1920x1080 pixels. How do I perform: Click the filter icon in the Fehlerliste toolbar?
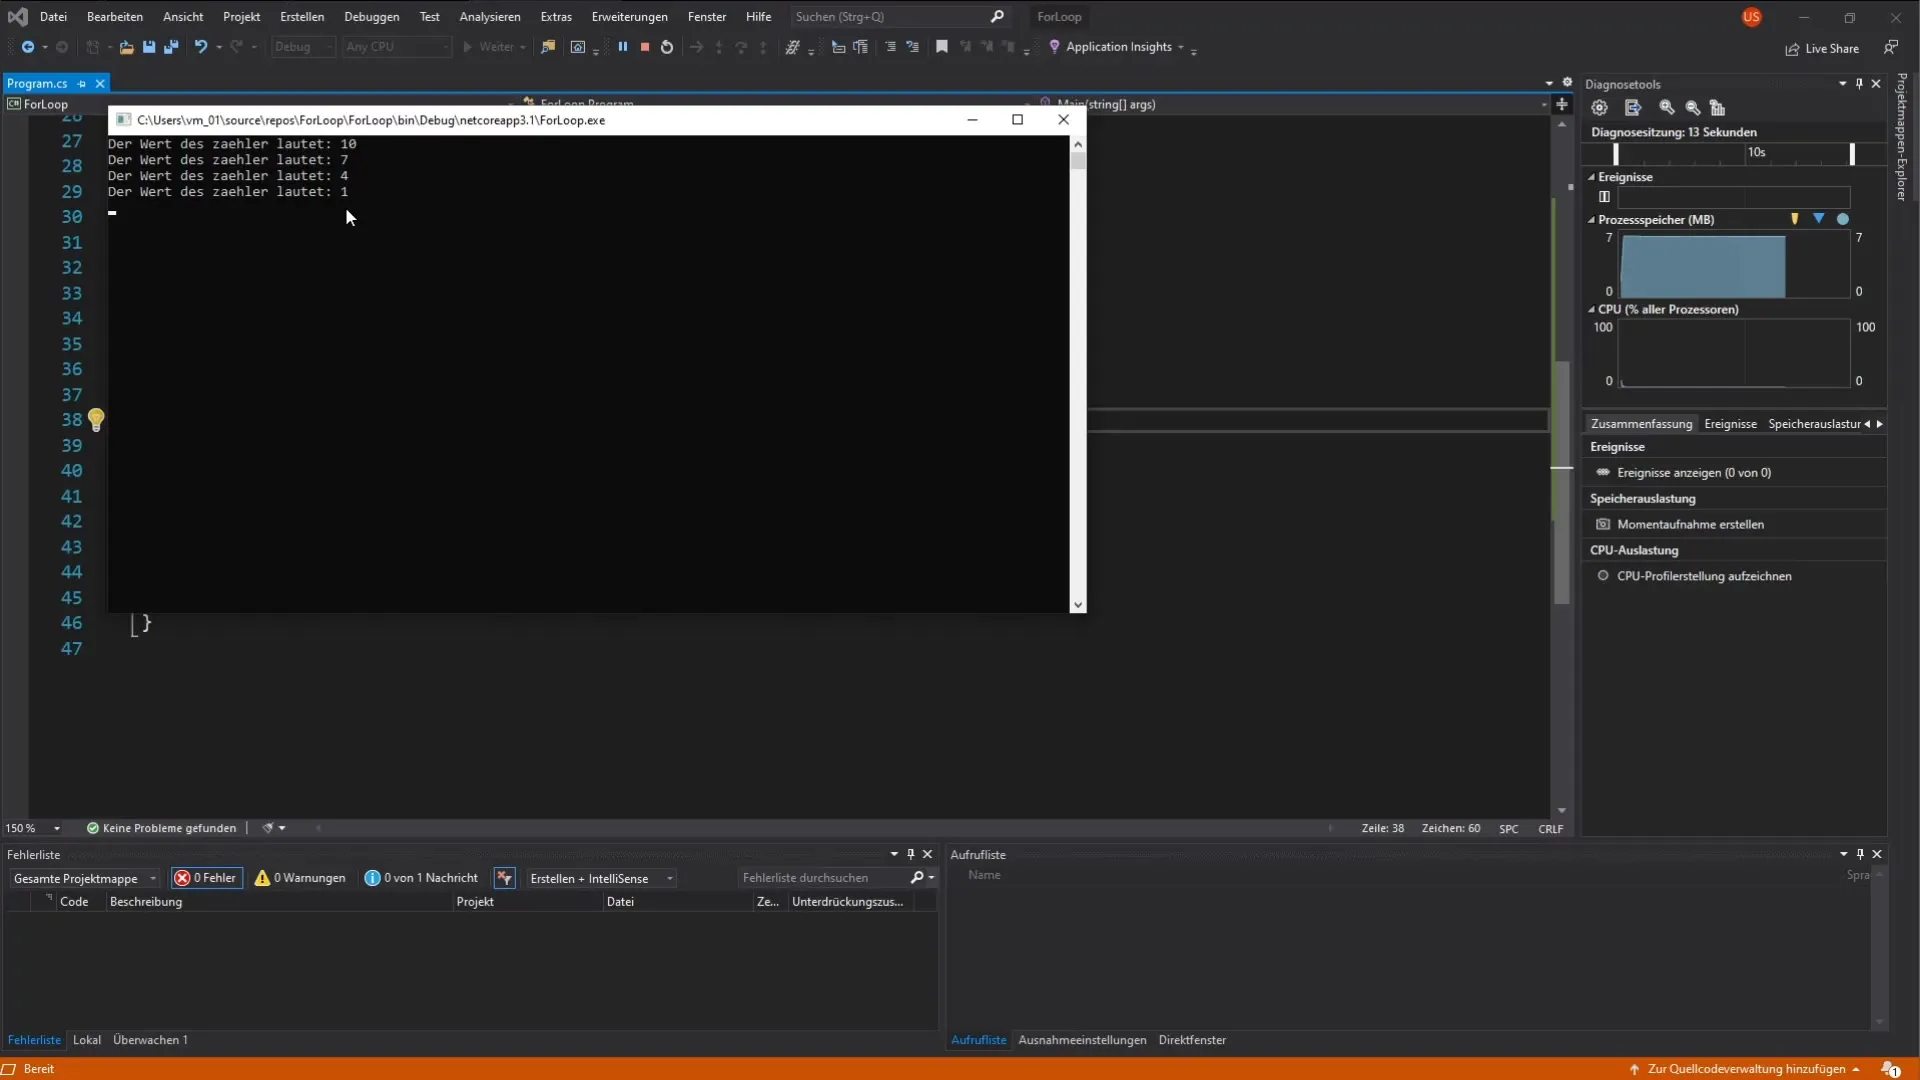(504, 878)
